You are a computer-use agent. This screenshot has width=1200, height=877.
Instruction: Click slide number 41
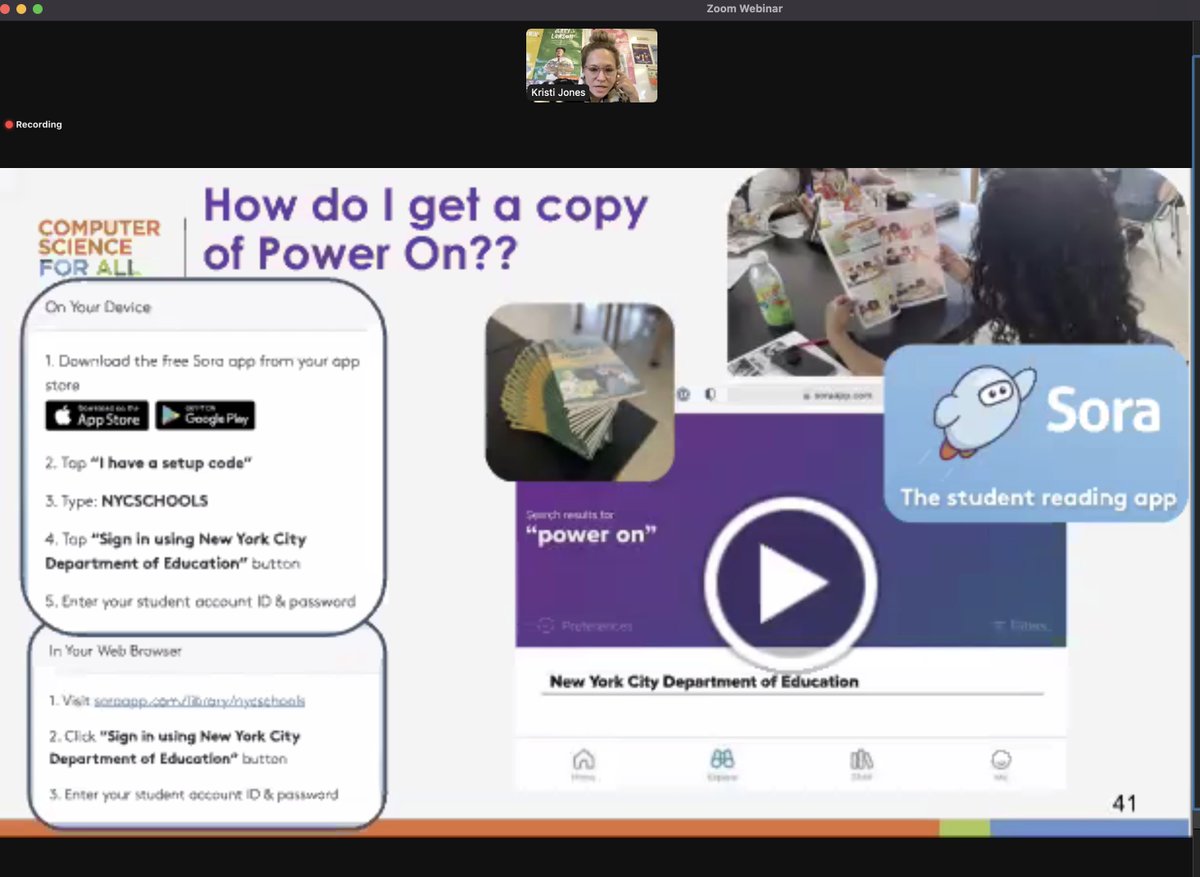click(x=1124, y=803)
